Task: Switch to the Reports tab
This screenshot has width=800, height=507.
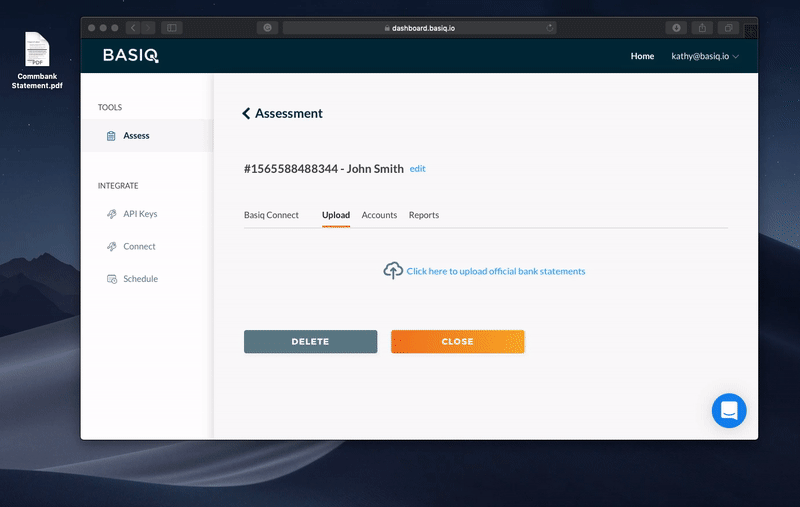Action: tap(423, 215)
